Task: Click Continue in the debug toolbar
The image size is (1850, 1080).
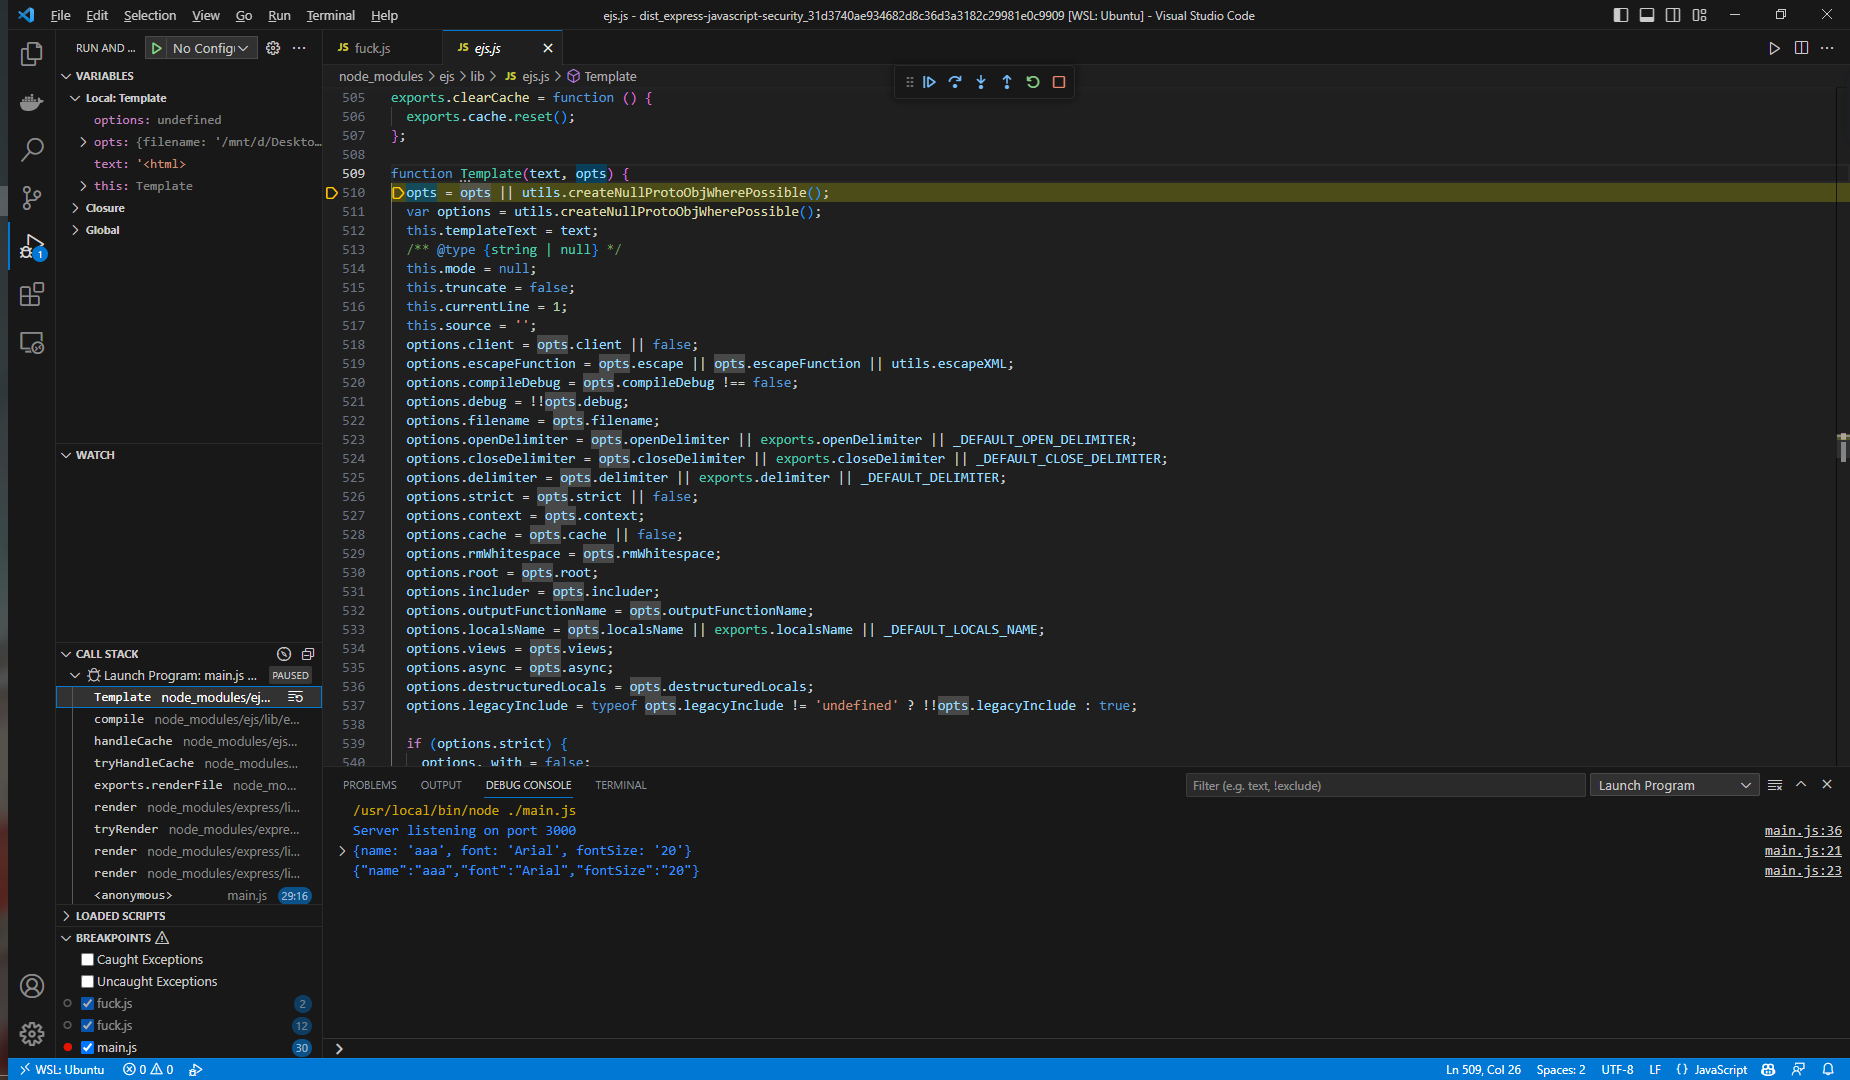Action: (929, 82)
